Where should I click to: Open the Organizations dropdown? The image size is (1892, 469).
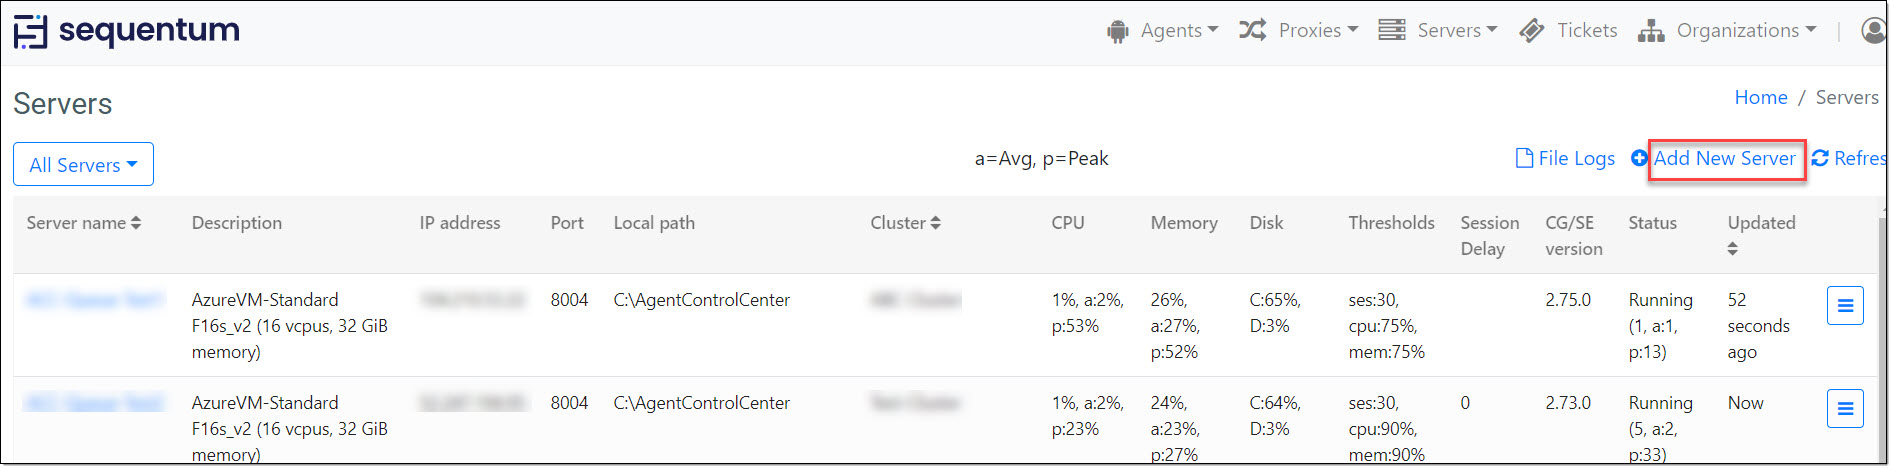click(1727, 31)
